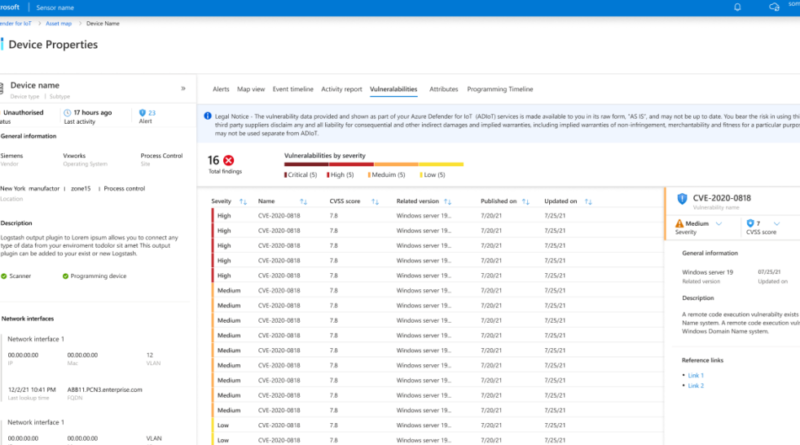Open the cloud feedback icon in header
This screenshot has height=445, width=800.
(774, 7)
